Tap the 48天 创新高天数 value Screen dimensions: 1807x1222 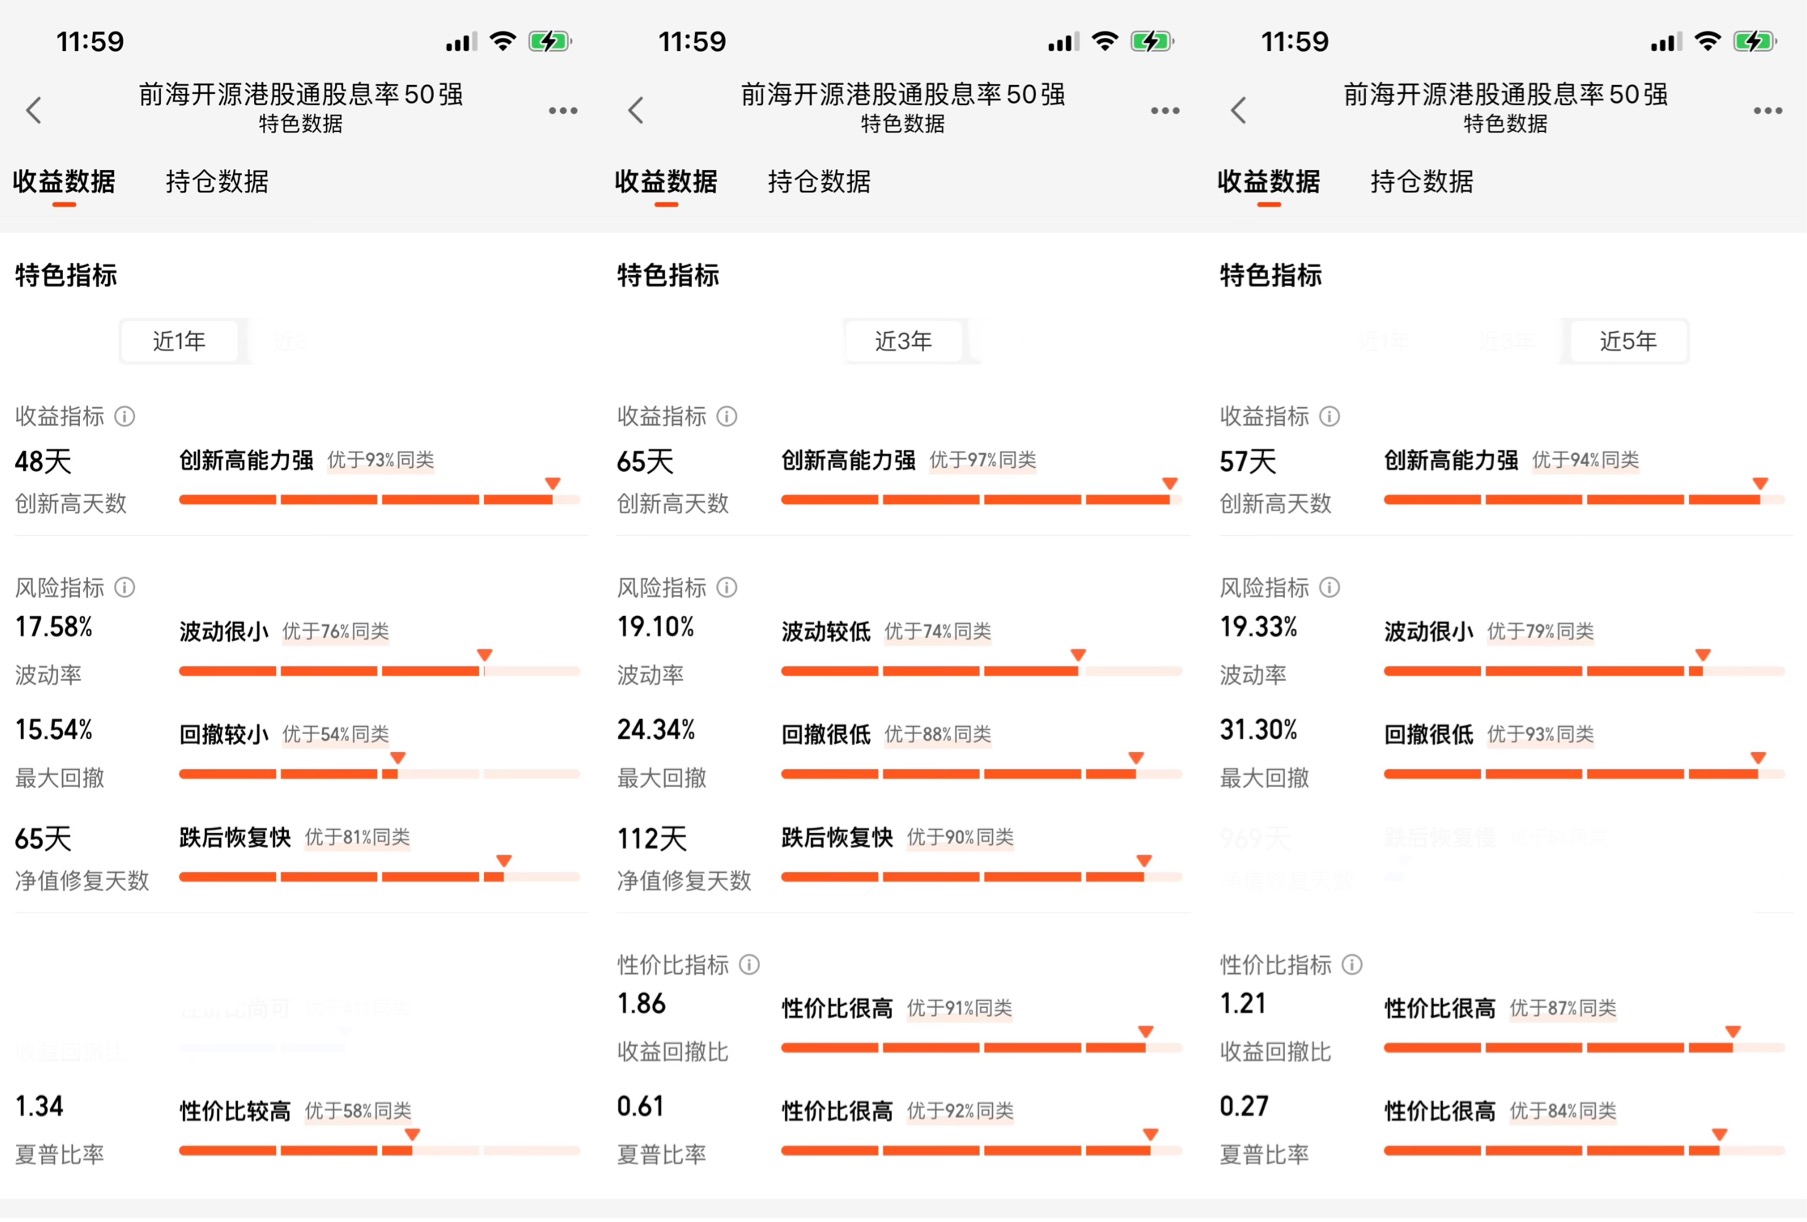coord(43,462)
